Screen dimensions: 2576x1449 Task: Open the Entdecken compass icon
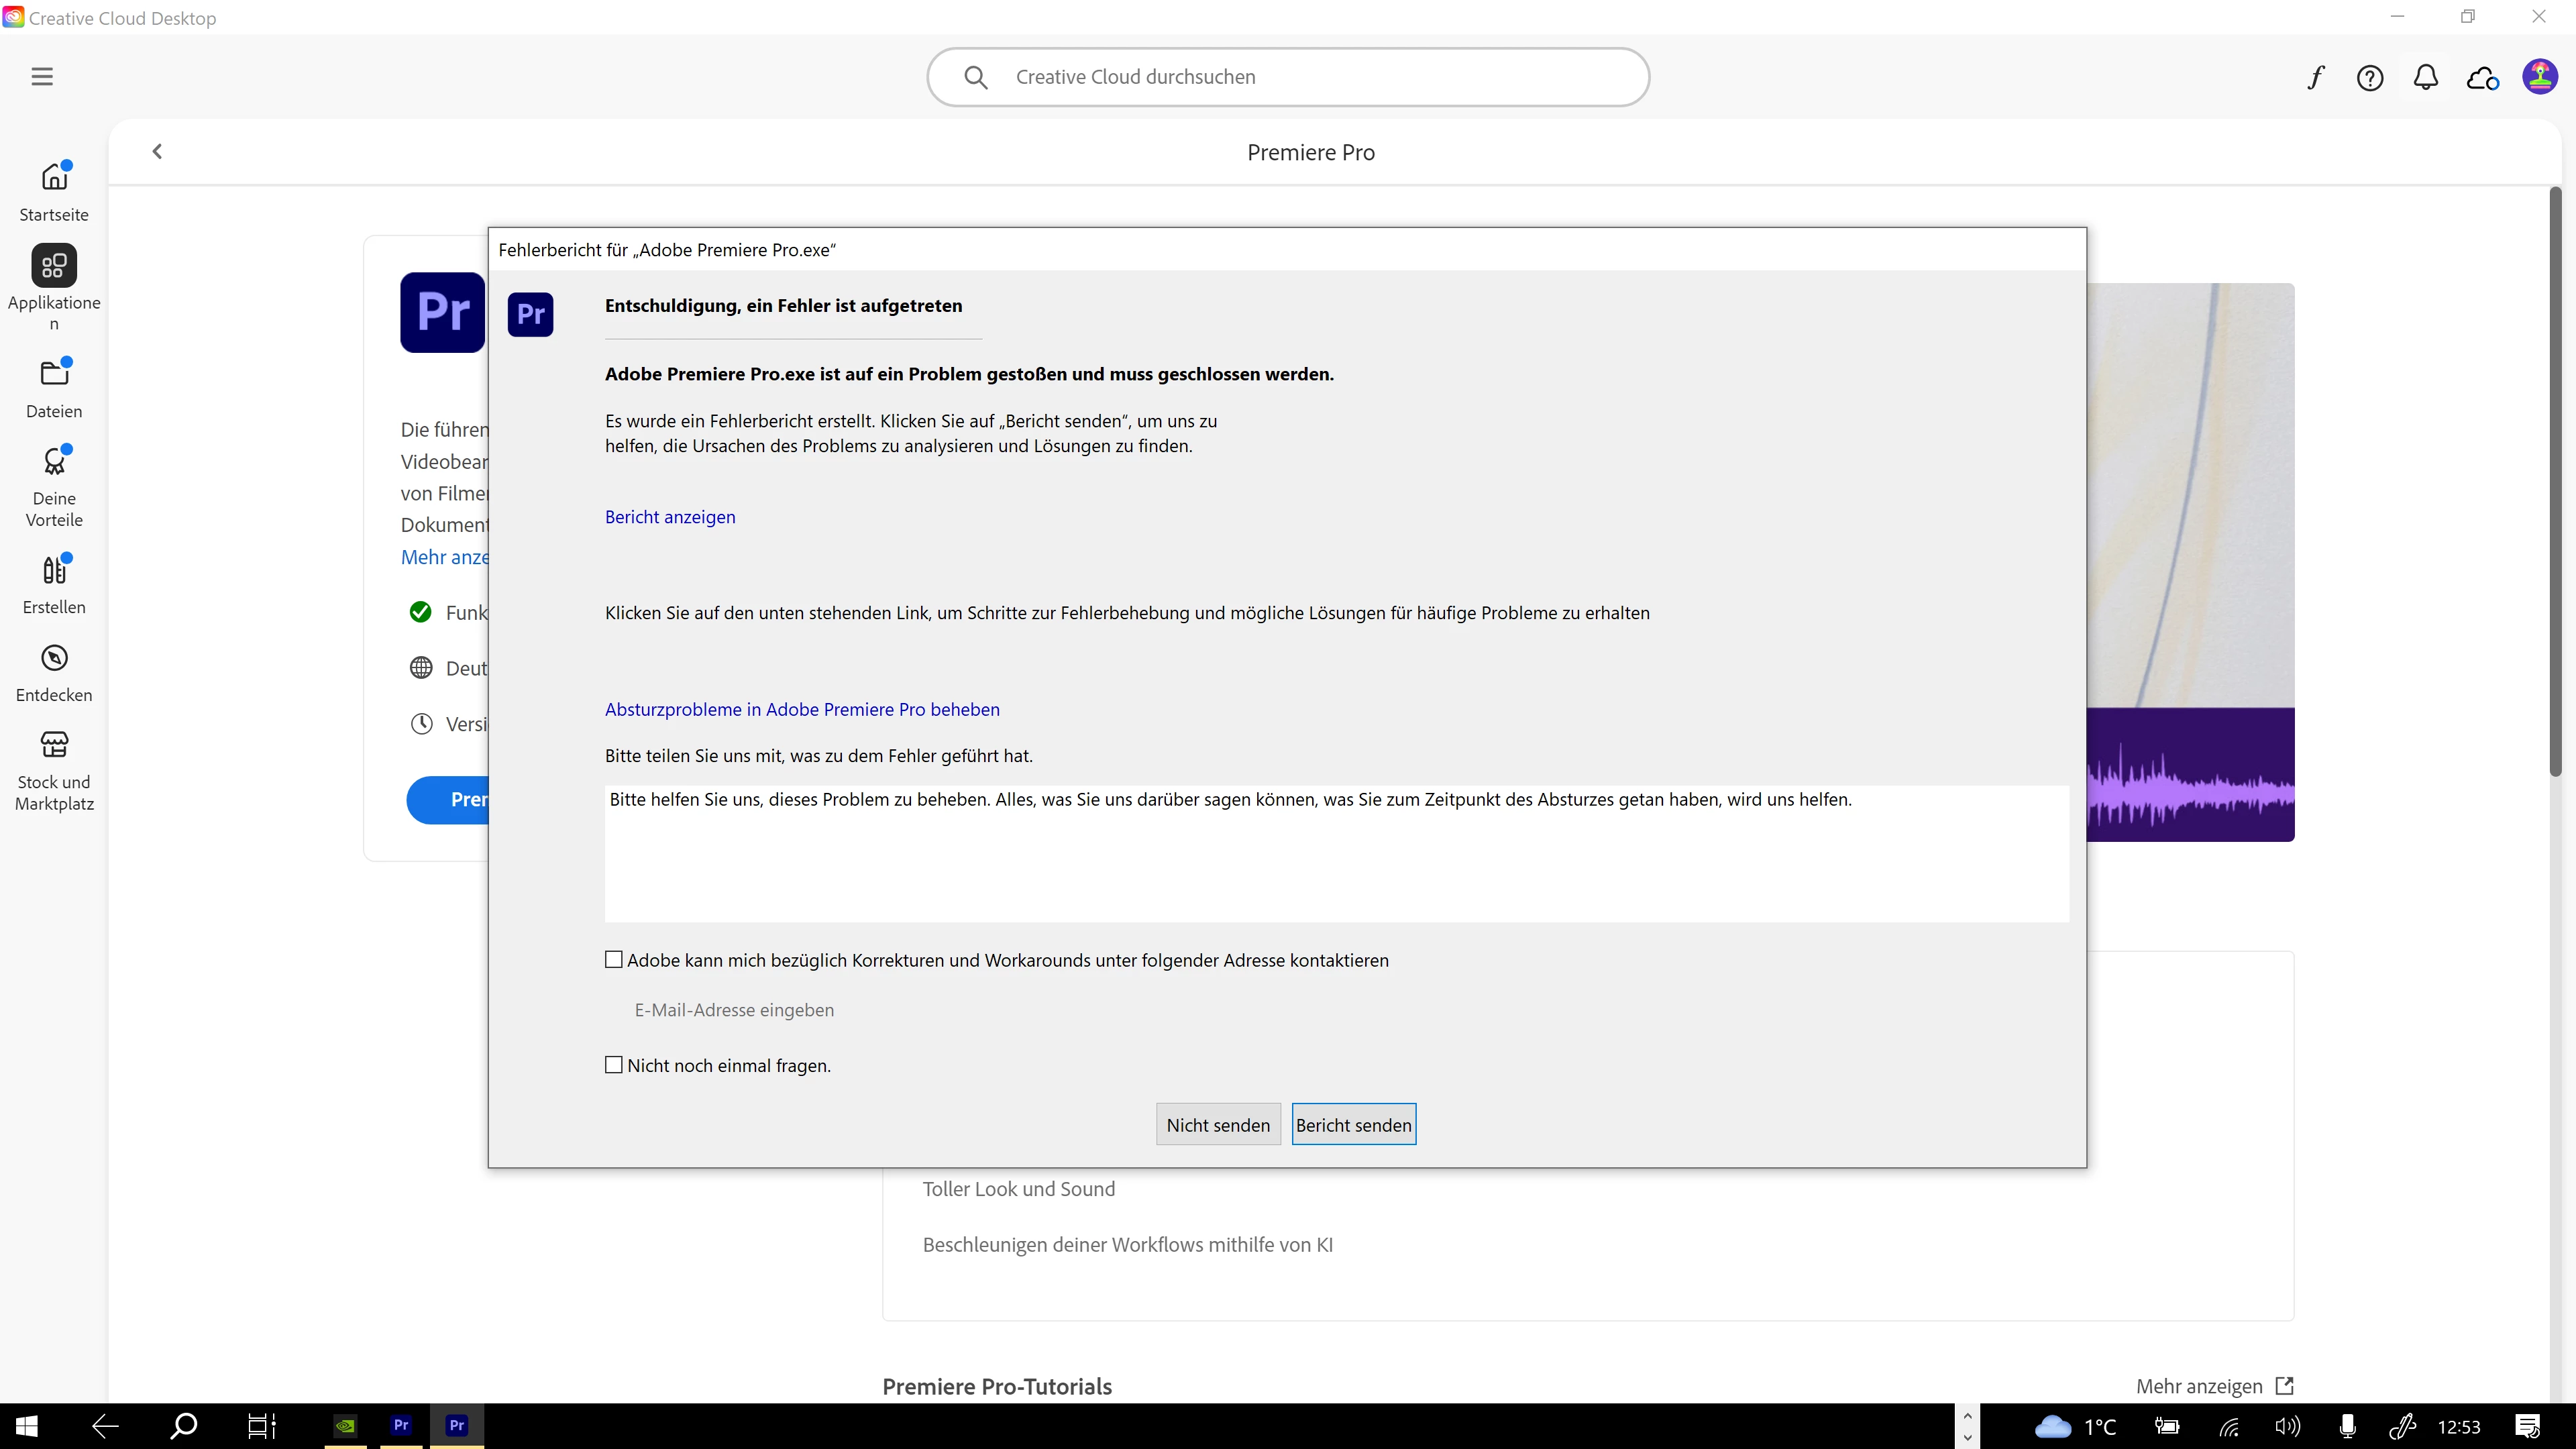point(54,658)
